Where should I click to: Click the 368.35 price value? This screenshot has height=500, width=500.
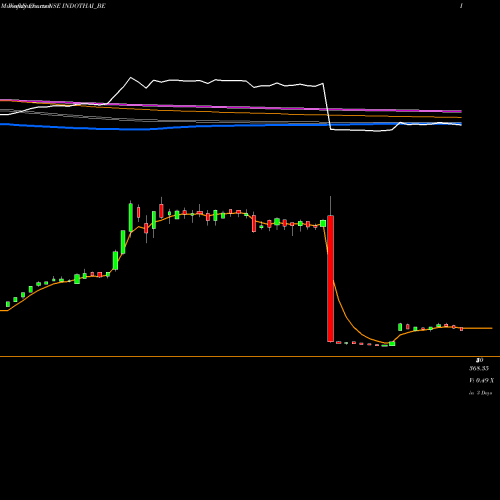[x=479, y=368]
